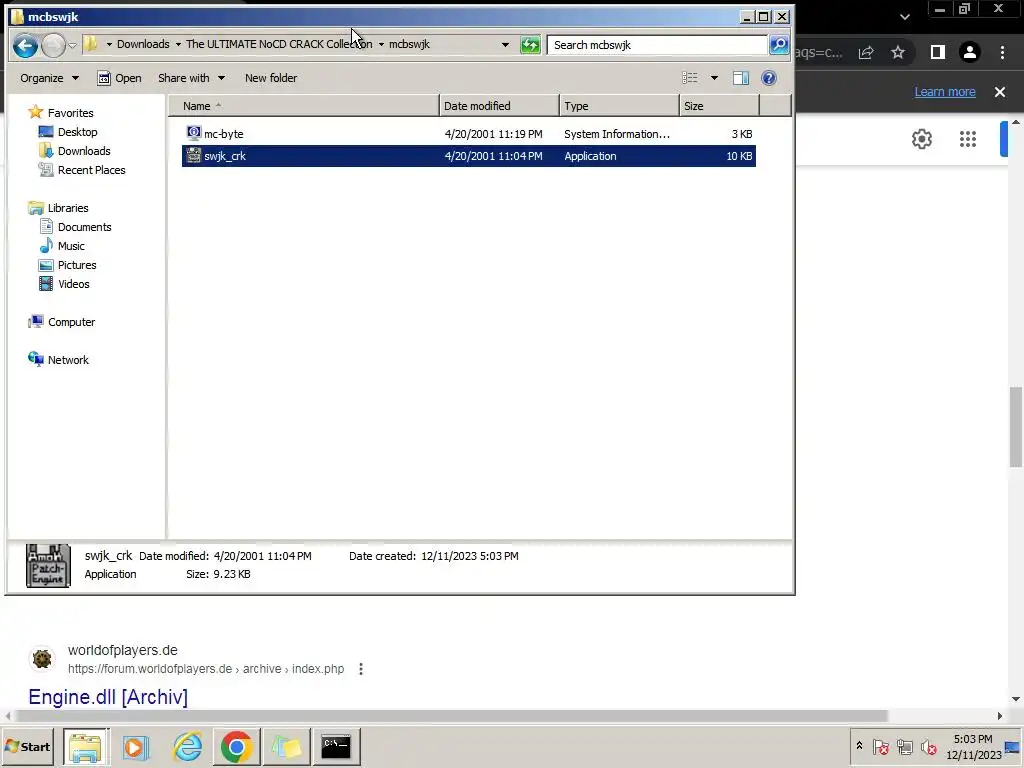Viewport: 1024px width, 768px height.
Task: Go back with the Explorer Back arrow
Action: (x=25, y=45)
